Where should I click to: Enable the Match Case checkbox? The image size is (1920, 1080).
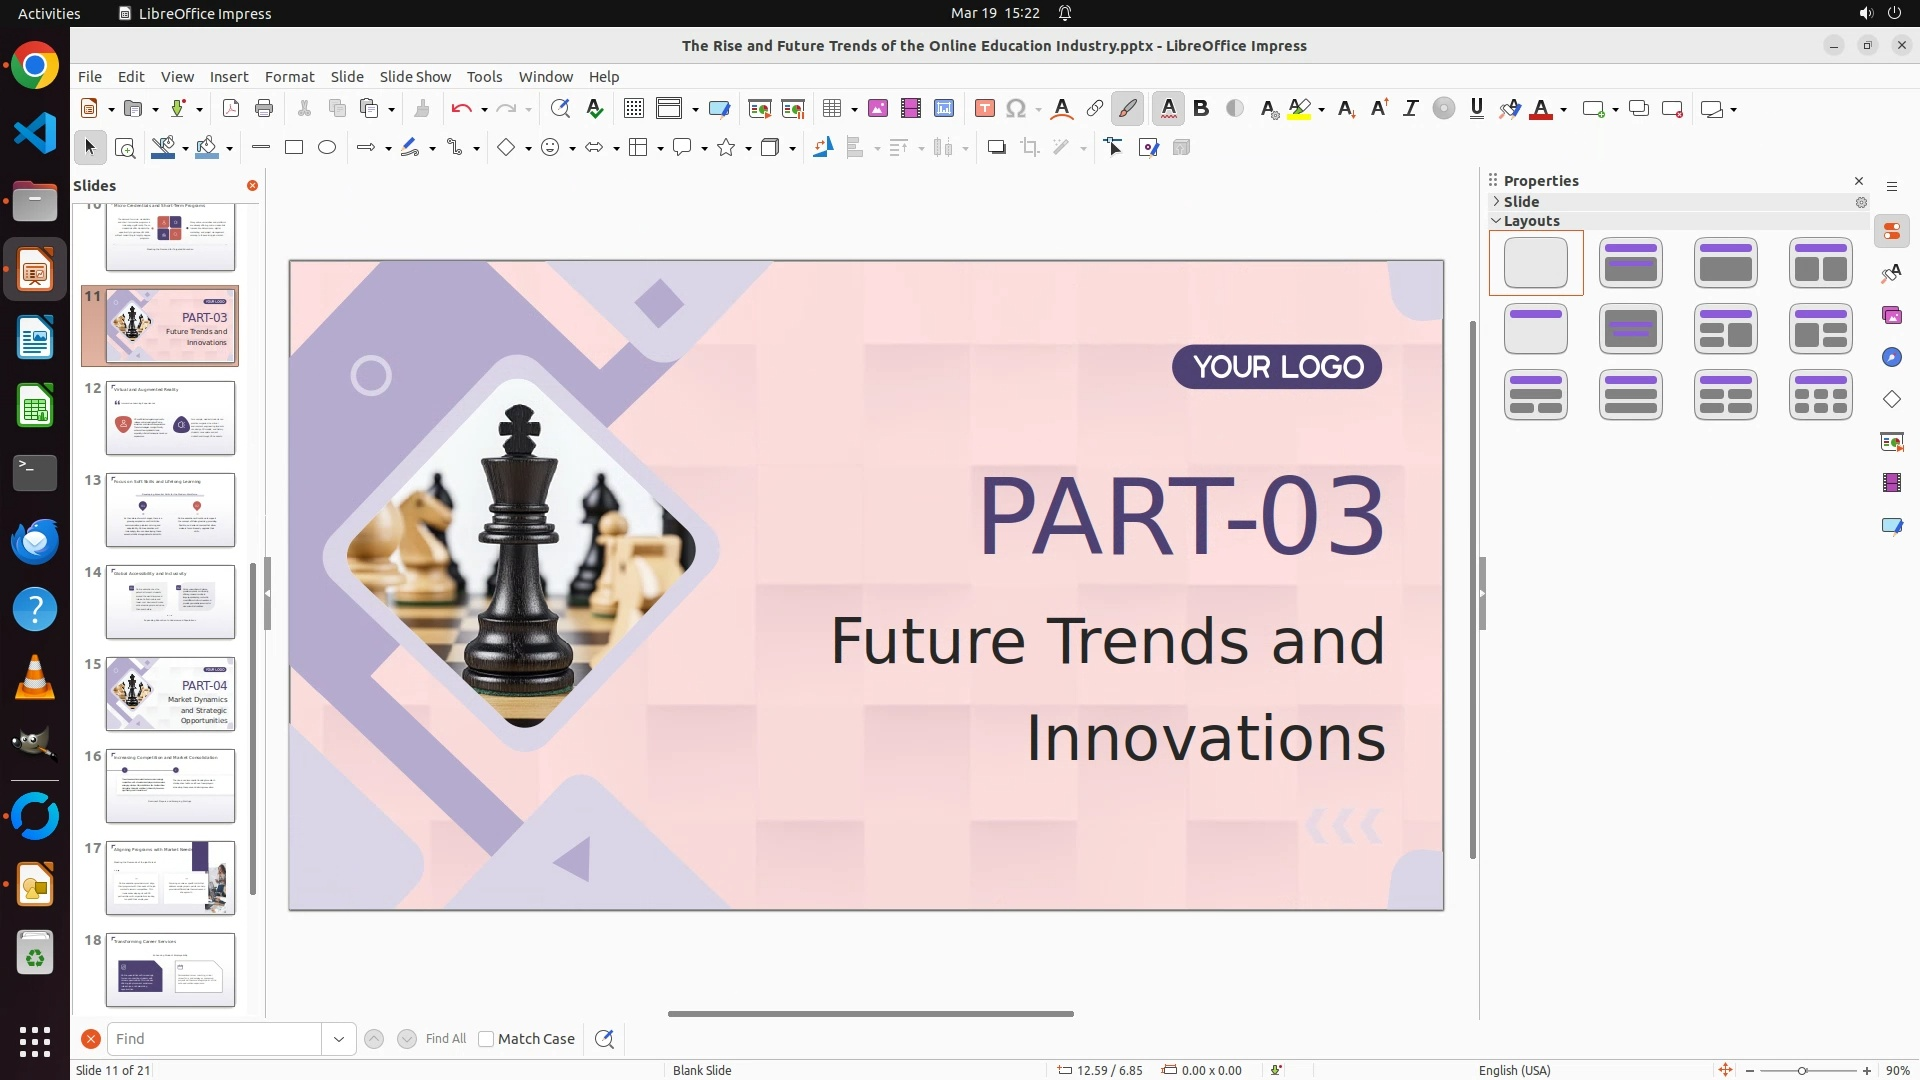pos(486,1039)
